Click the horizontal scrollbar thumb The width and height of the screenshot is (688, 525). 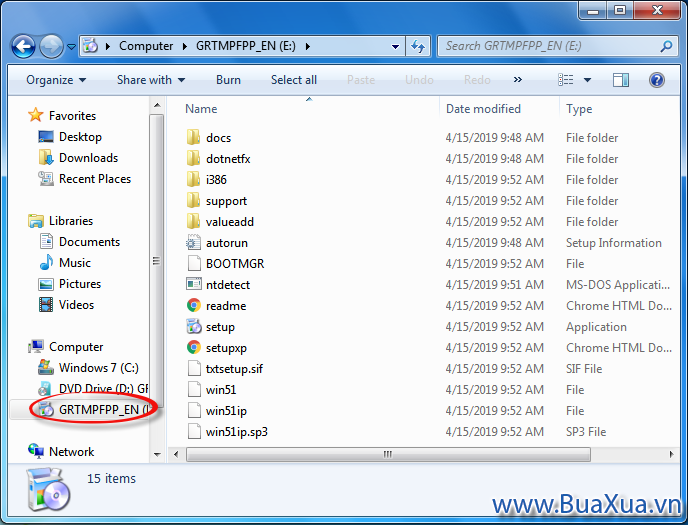click(388, 454)
